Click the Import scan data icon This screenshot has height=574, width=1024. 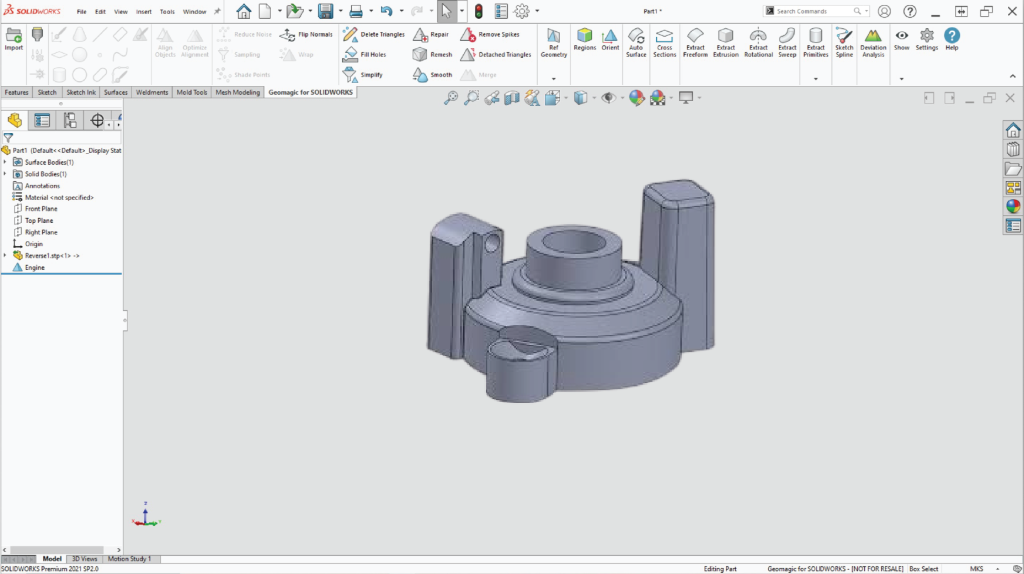[14, 38]
